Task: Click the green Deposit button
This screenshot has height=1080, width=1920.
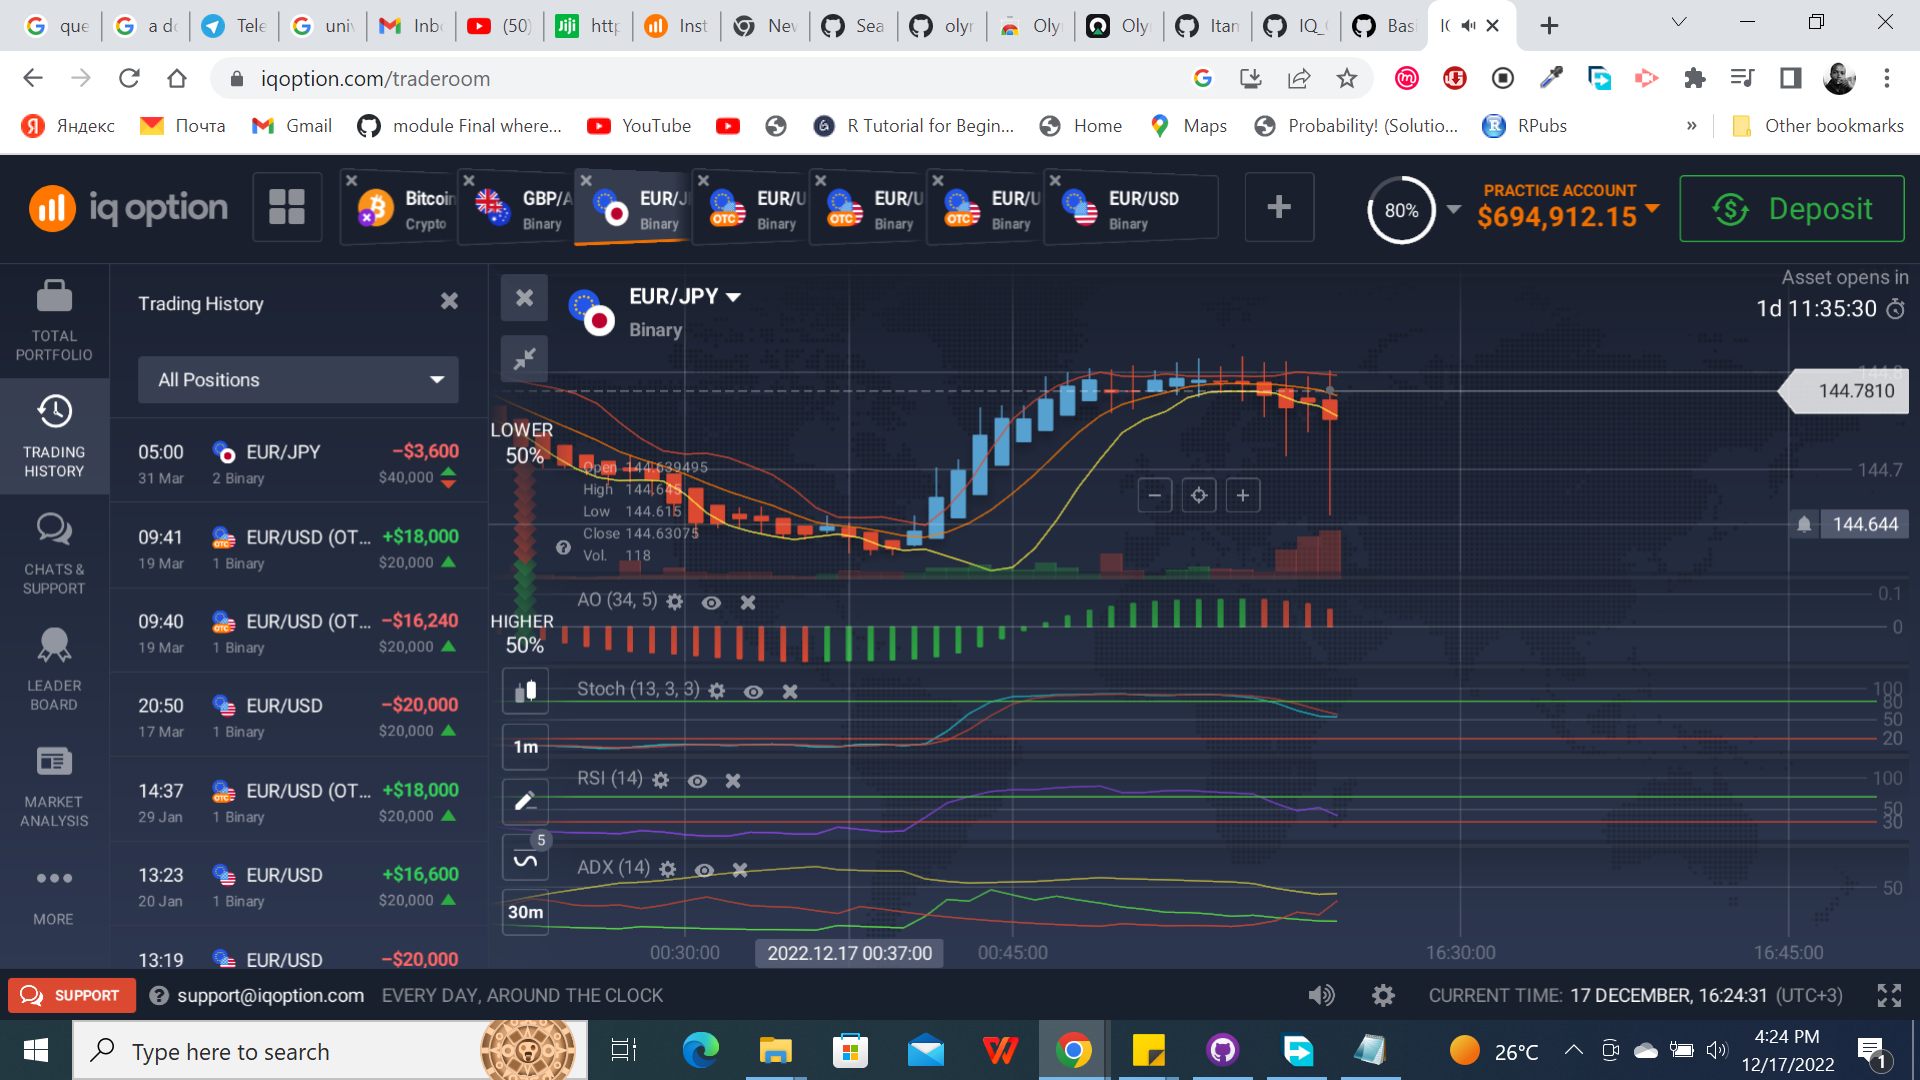Action: pyautogui.click(x=1791, y=208)
